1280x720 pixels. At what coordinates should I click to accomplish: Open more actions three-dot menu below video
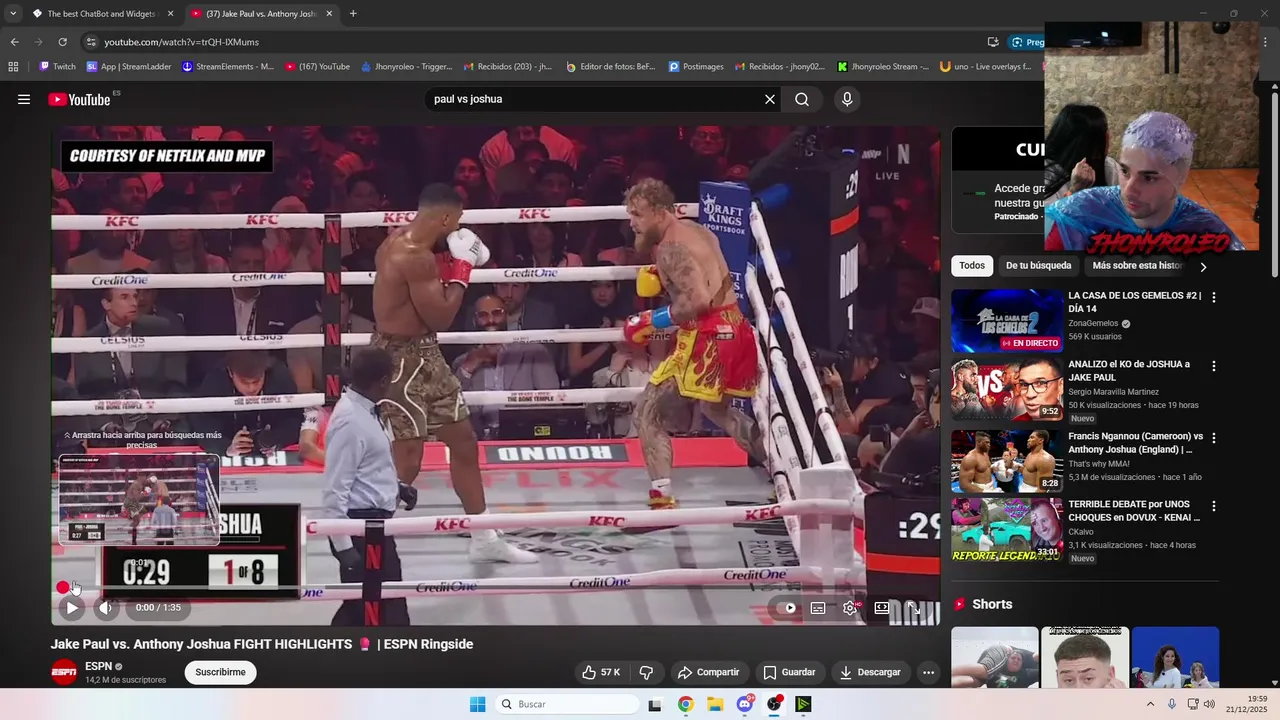click(928, 672)
